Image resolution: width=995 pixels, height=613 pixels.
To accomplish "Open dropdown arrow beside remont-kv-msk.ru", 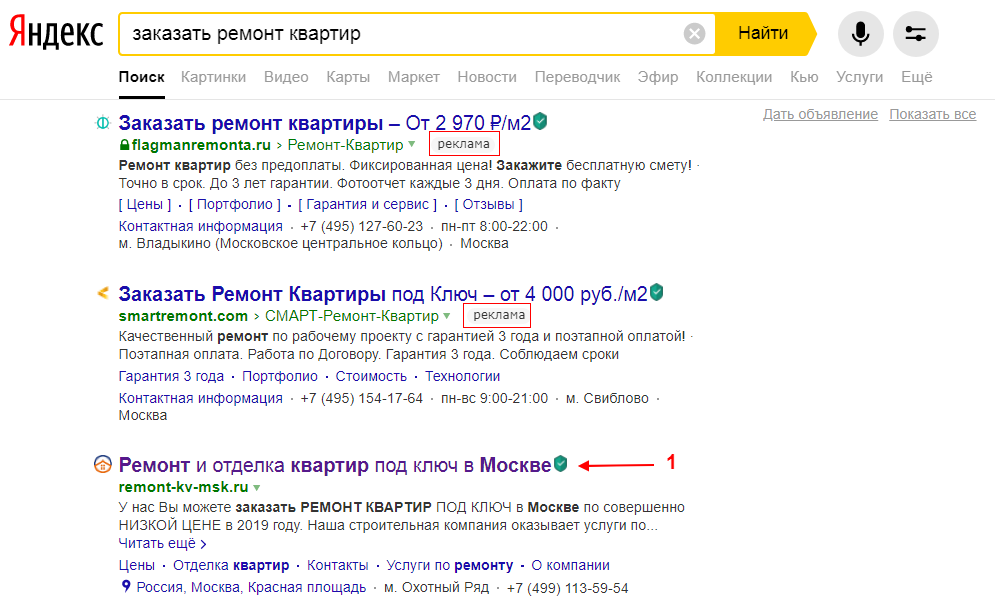I will pos(257,488).
